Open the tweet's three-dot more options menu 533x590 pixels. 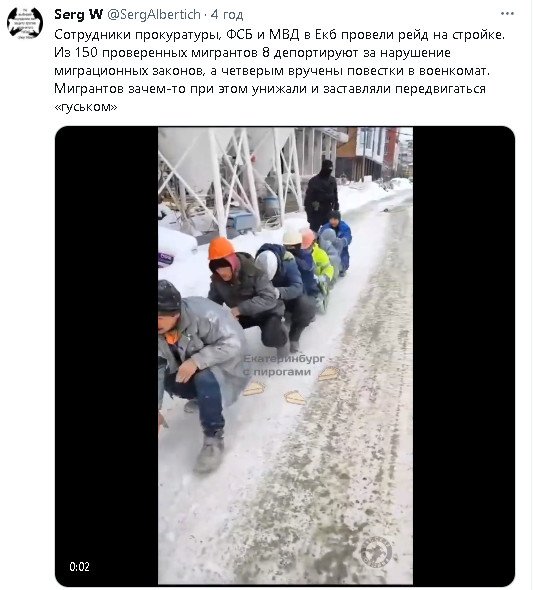(x=507, y=14)
